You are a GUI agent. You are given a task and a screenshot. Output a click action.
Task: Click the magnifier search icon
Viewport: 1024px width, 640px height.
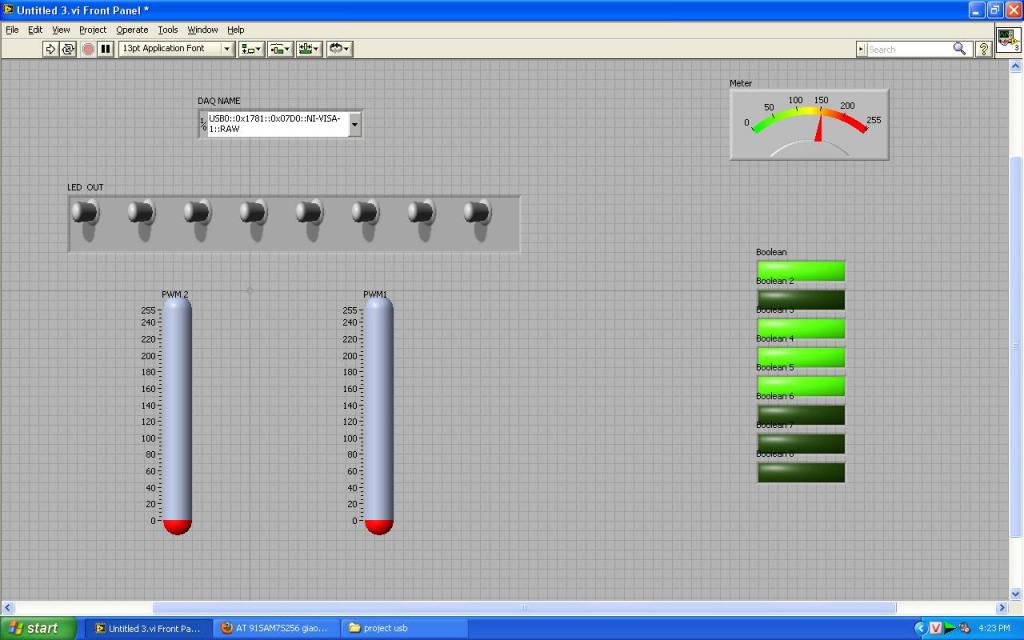click(x=959, y=49)
